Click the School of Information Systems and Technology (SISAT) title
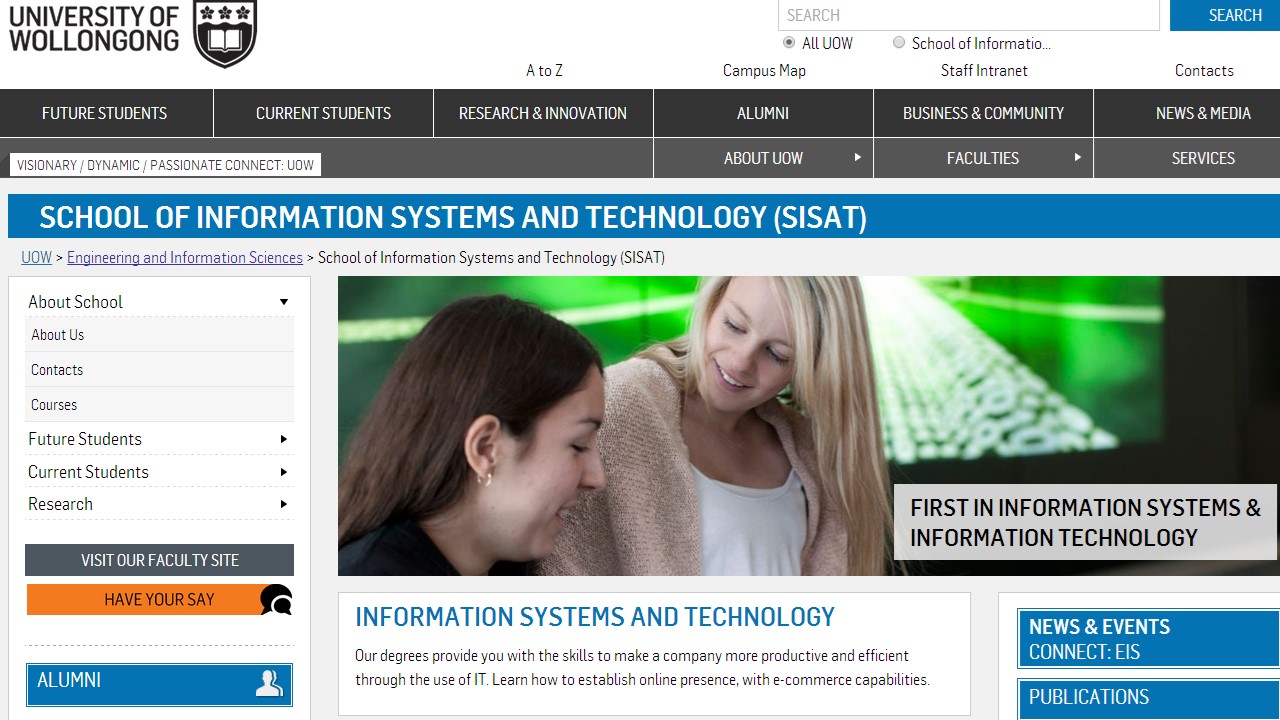The height and width of the screenshot is (720, 1280). click(x=453, y=217)
